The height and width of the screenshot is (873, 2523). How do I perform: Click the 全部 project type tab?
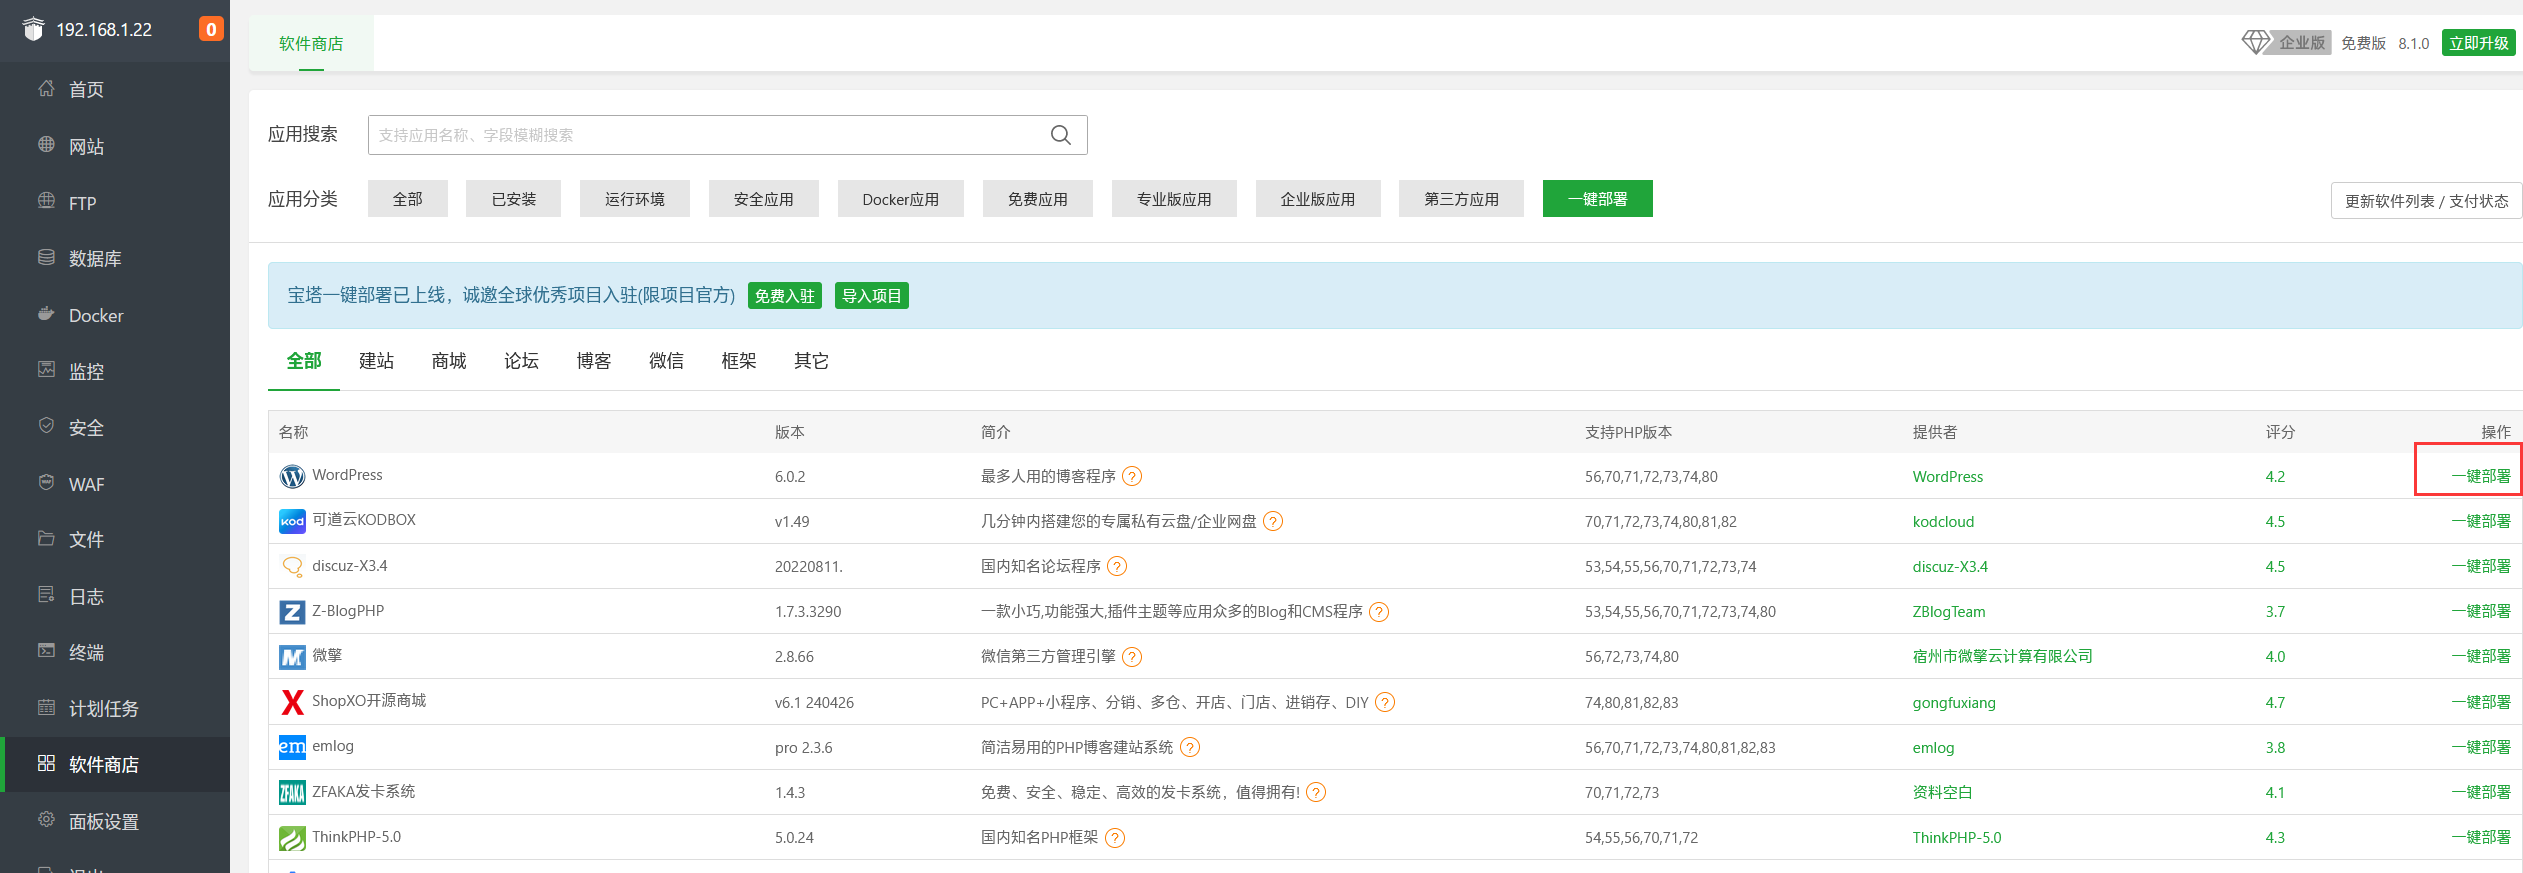click(x=304, y=361)
